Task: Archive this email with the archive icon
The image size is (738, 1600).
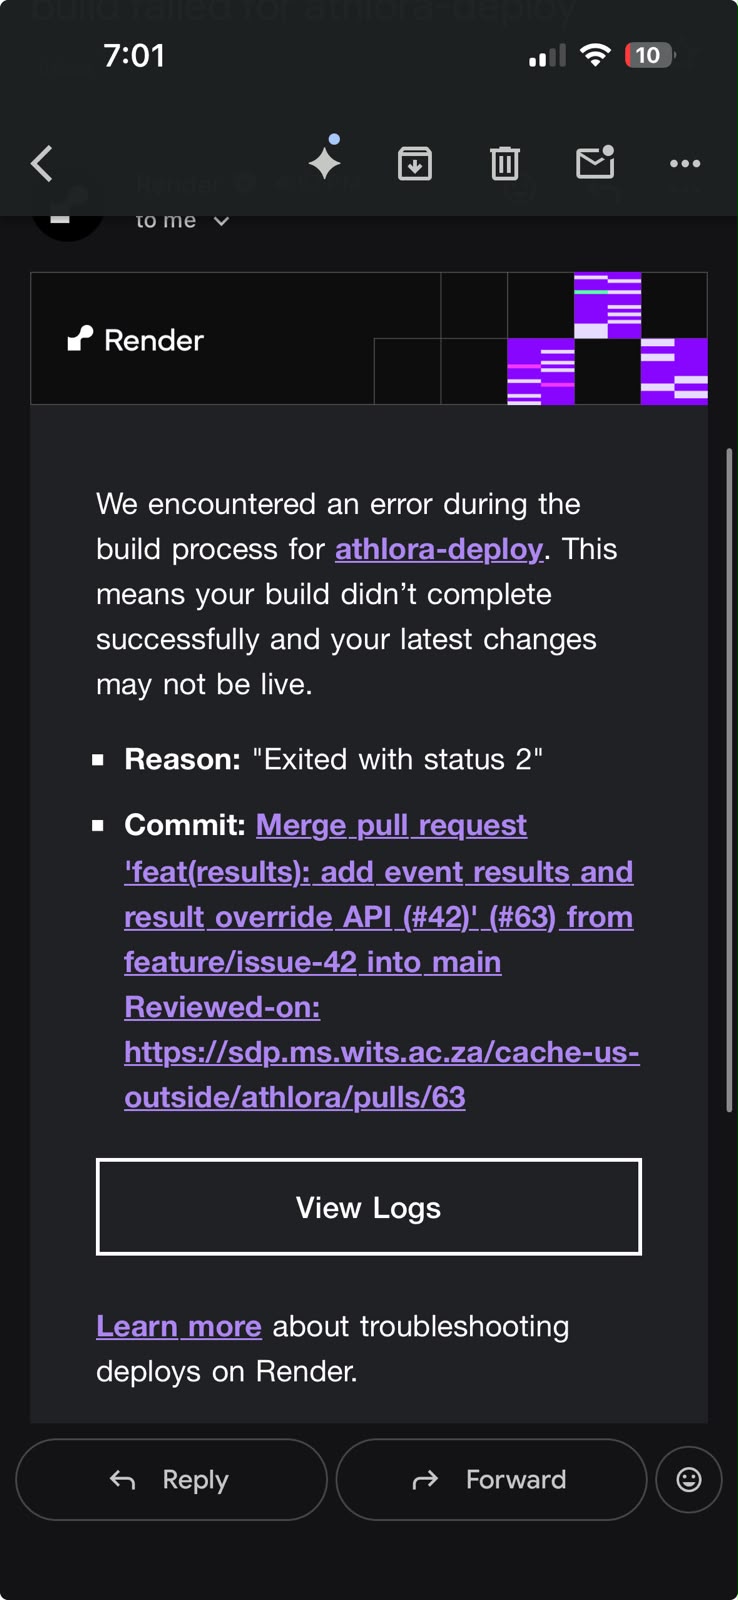Action: point(415,163)
